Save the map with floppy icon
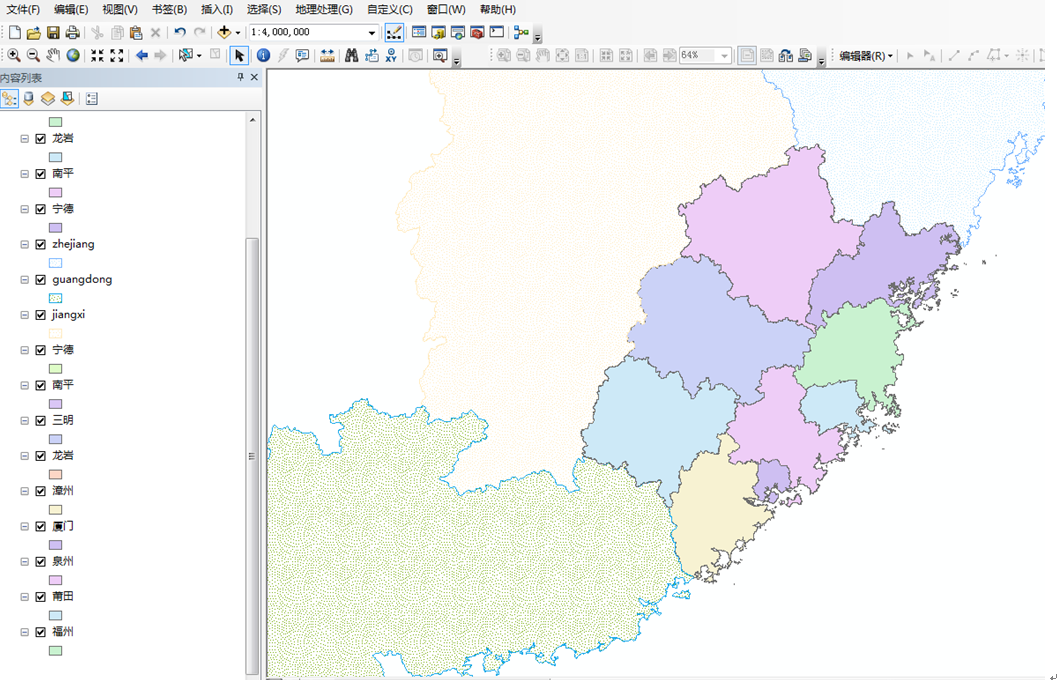The height and width of the screenshot is (680, 1058). (53, 32)
